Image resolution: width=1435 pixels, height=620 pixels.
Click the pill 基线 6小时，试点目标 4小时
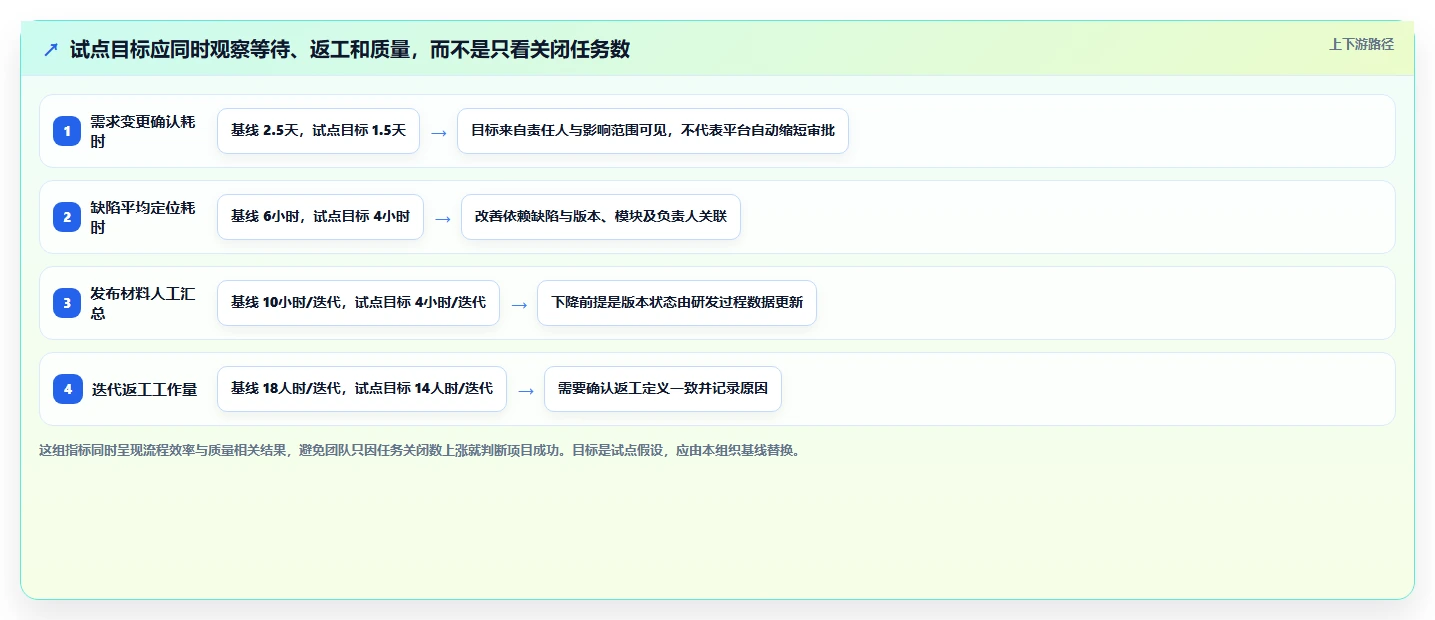(x=320, y=217)
